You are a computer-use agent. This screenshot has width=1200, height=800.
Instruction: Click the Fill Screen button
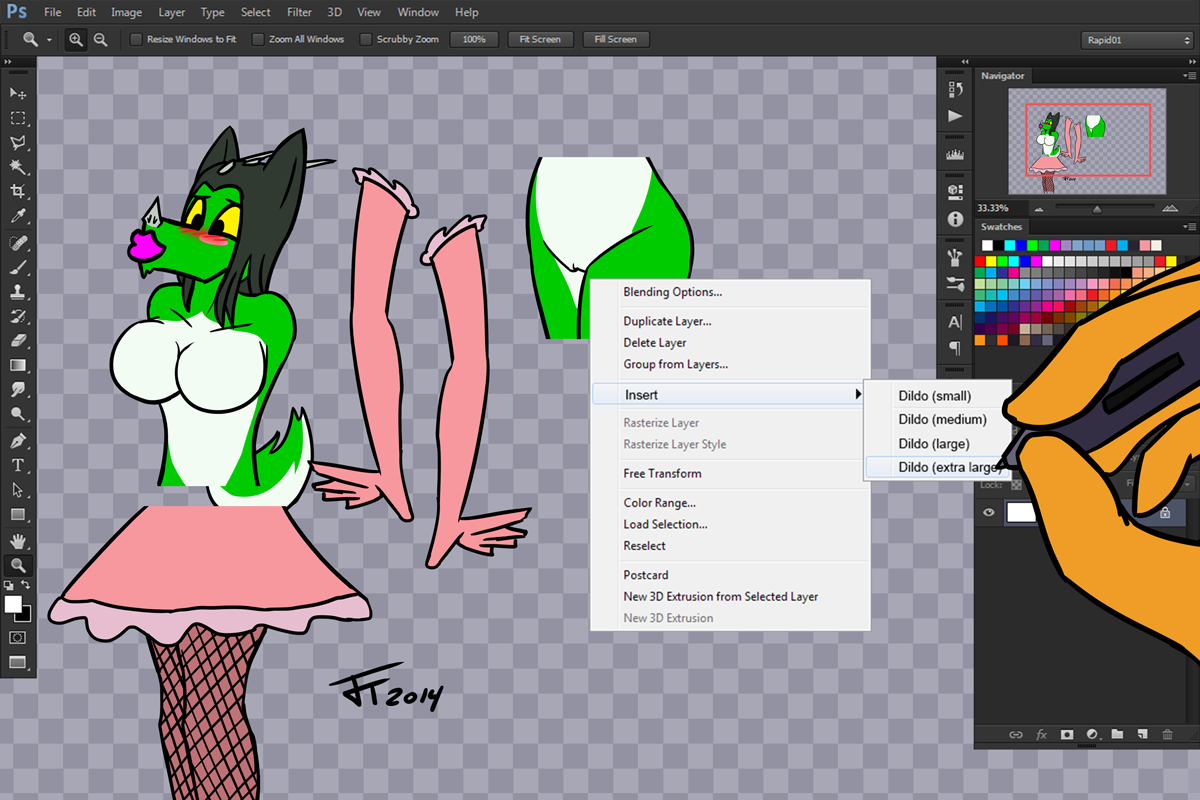click(615, 40)
